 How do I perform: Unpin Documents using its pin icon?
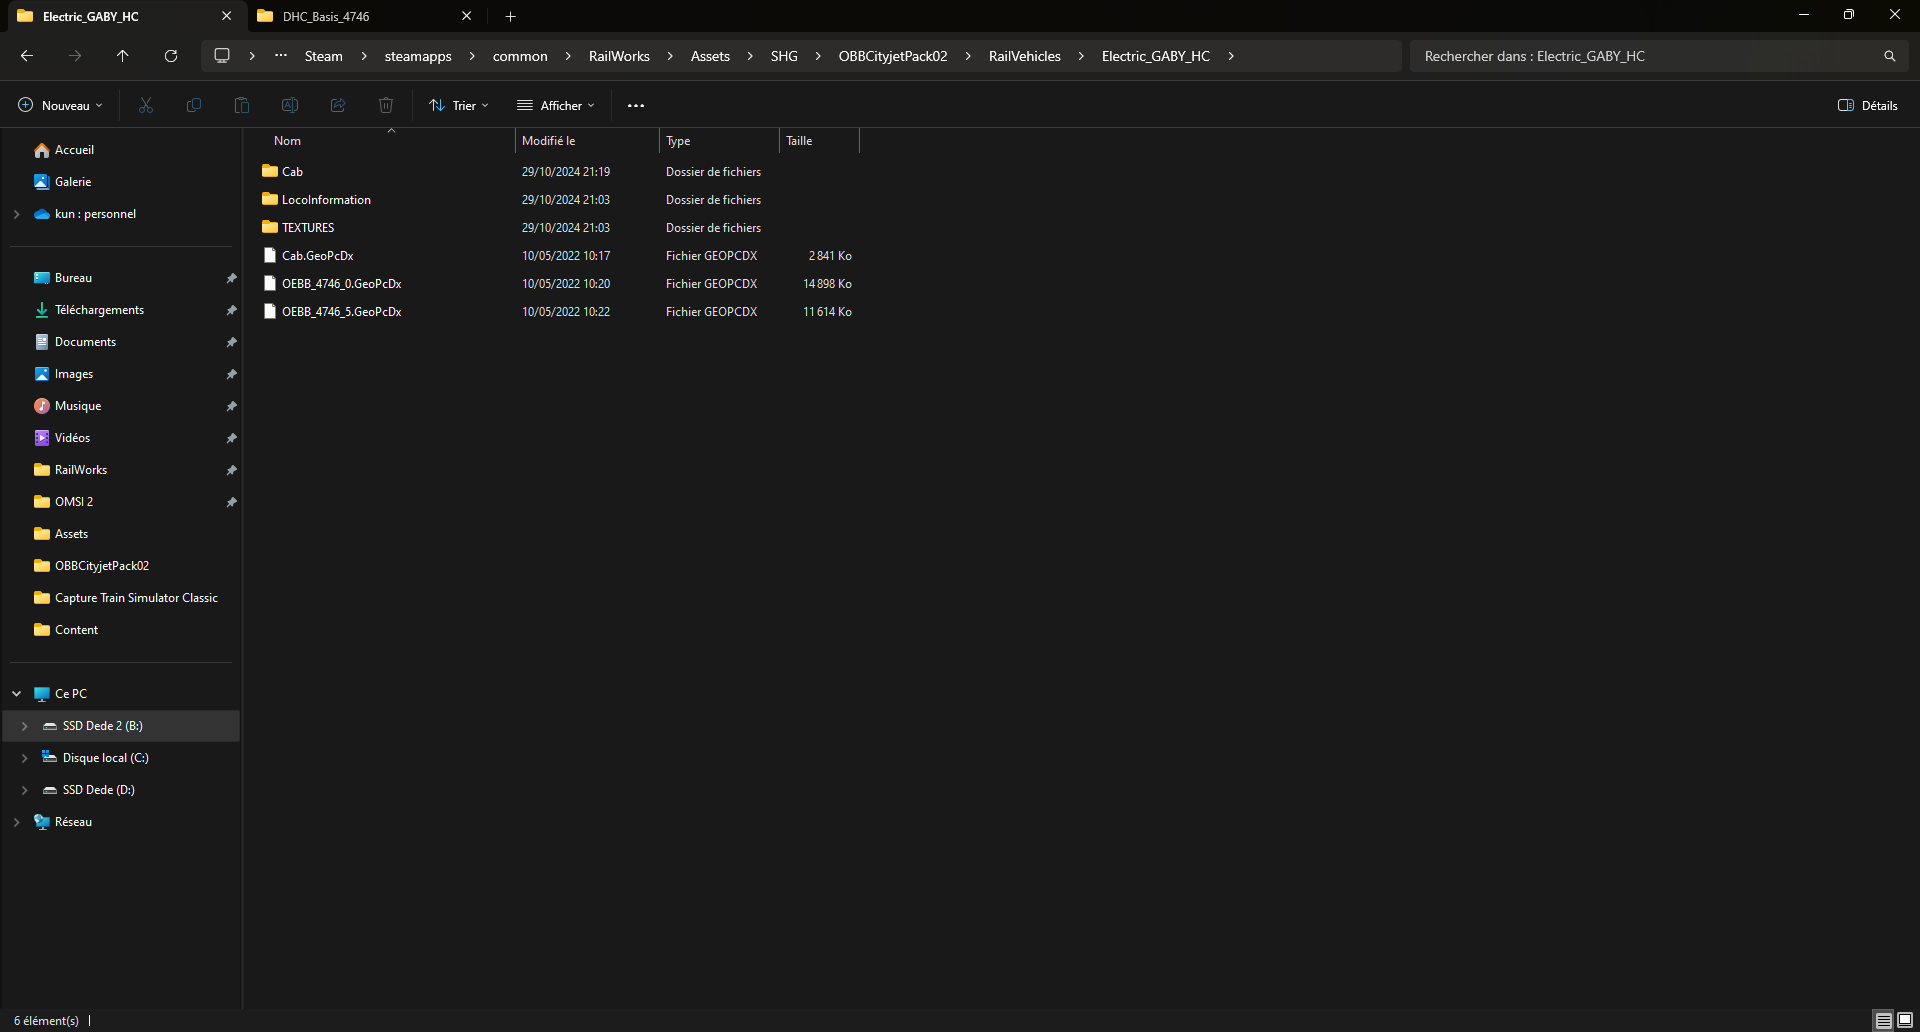pos(231,342)
